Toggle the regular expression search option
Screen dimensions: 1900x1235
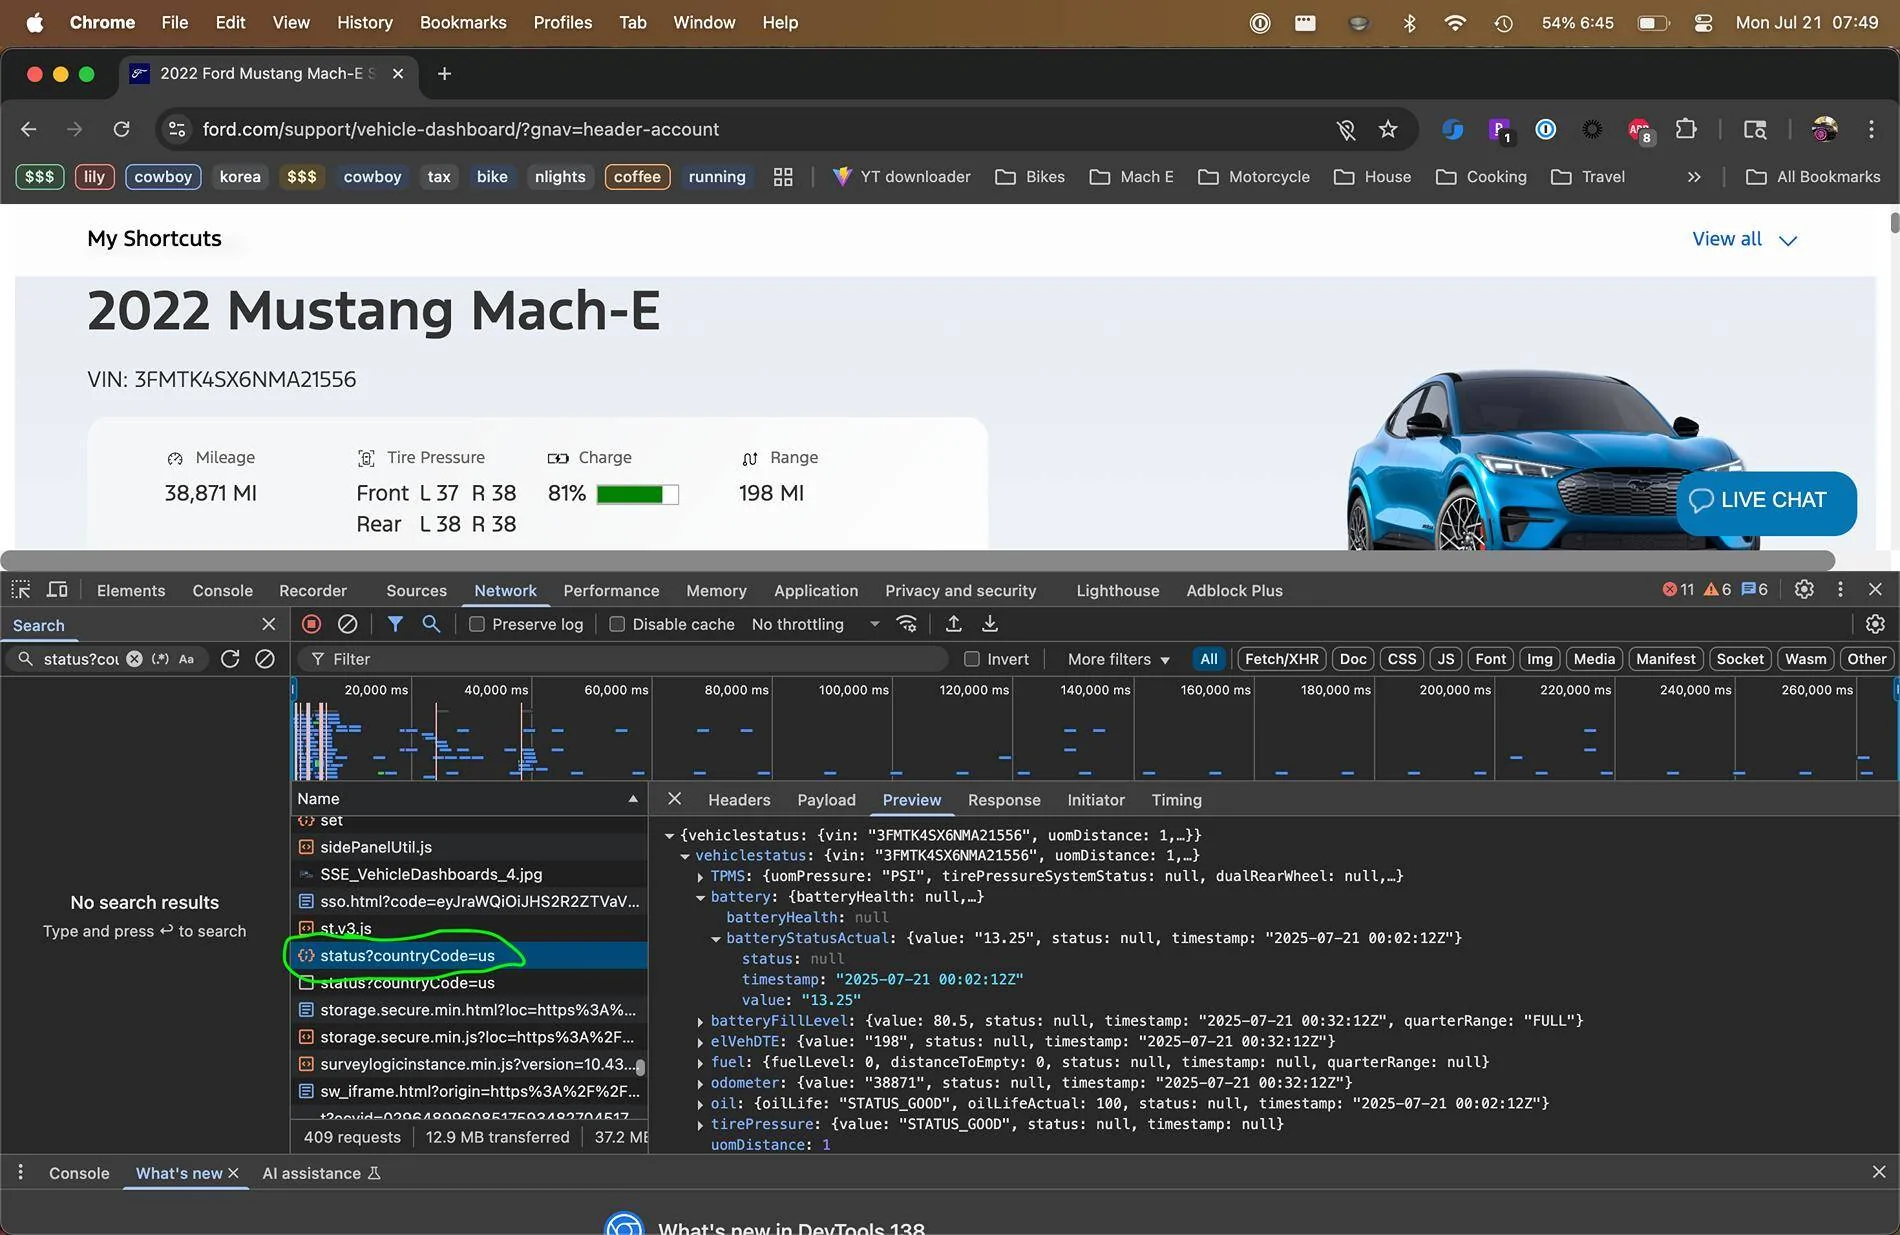(x=160, y=659)
